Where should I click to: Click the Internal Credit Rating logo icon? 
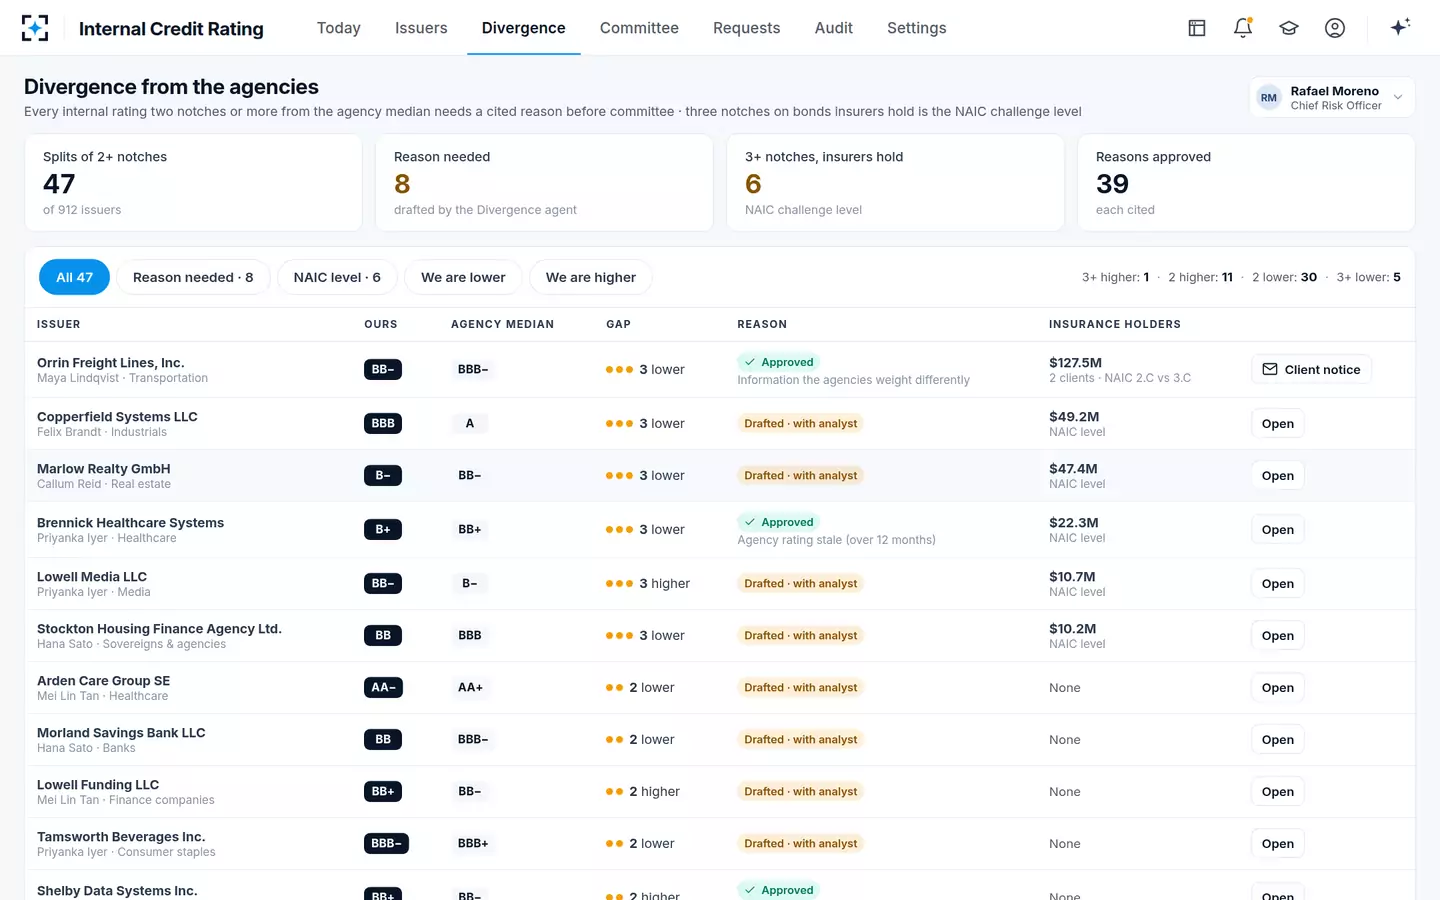point(35,28)
